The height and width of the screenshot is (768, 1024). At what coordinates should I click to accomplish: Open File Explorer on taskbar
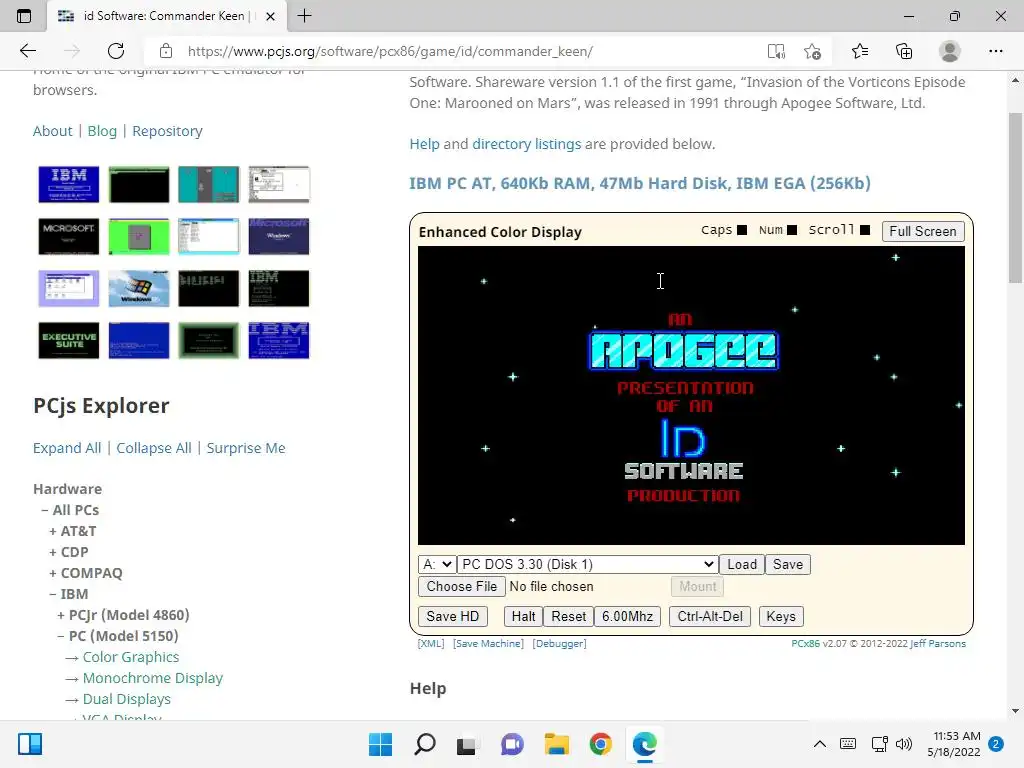556,744
